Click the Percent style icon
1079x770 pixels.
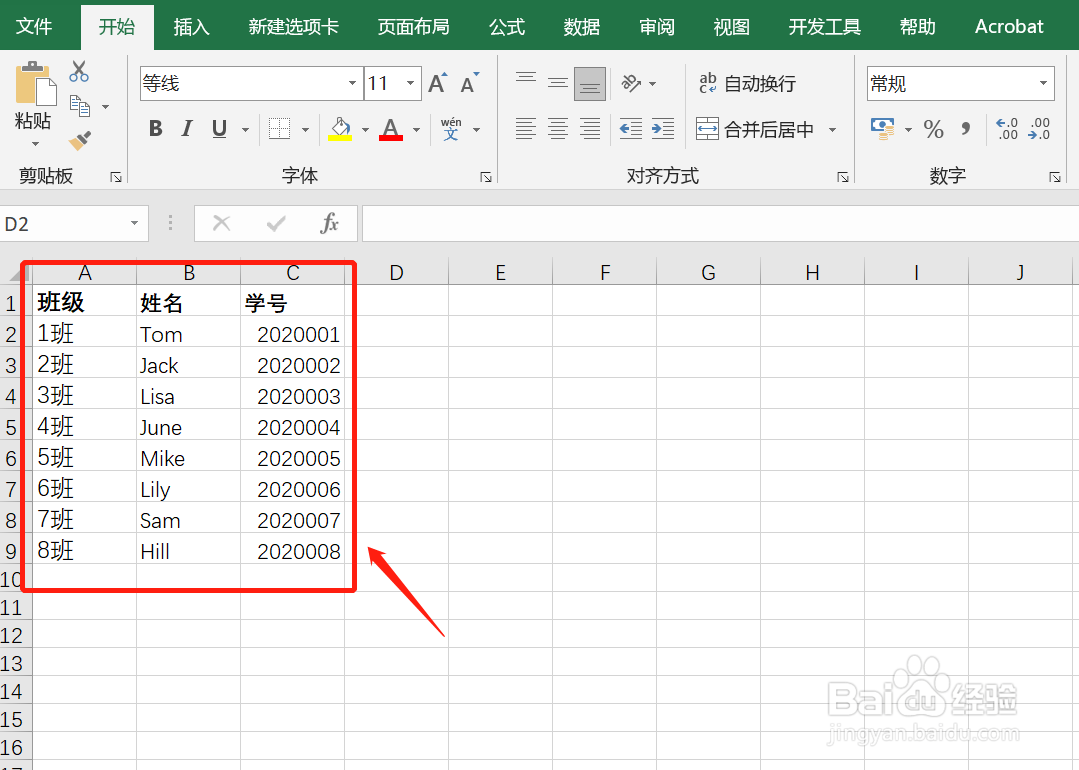[933, 129]
